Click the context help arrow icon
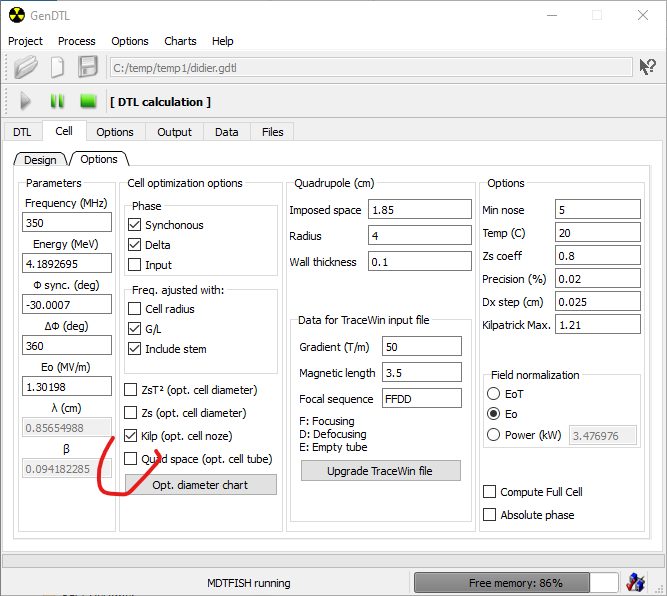The height and width of the screenshot is (596, 667). coord(648,67)
